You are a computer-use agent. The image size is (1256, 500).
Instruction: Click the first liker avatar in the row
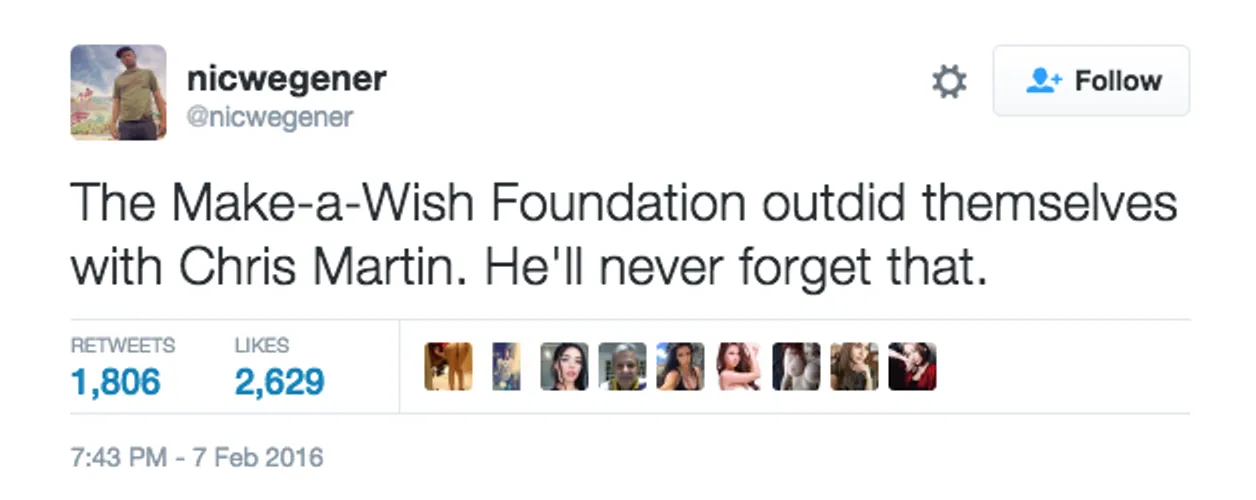(x=448, y=366)
